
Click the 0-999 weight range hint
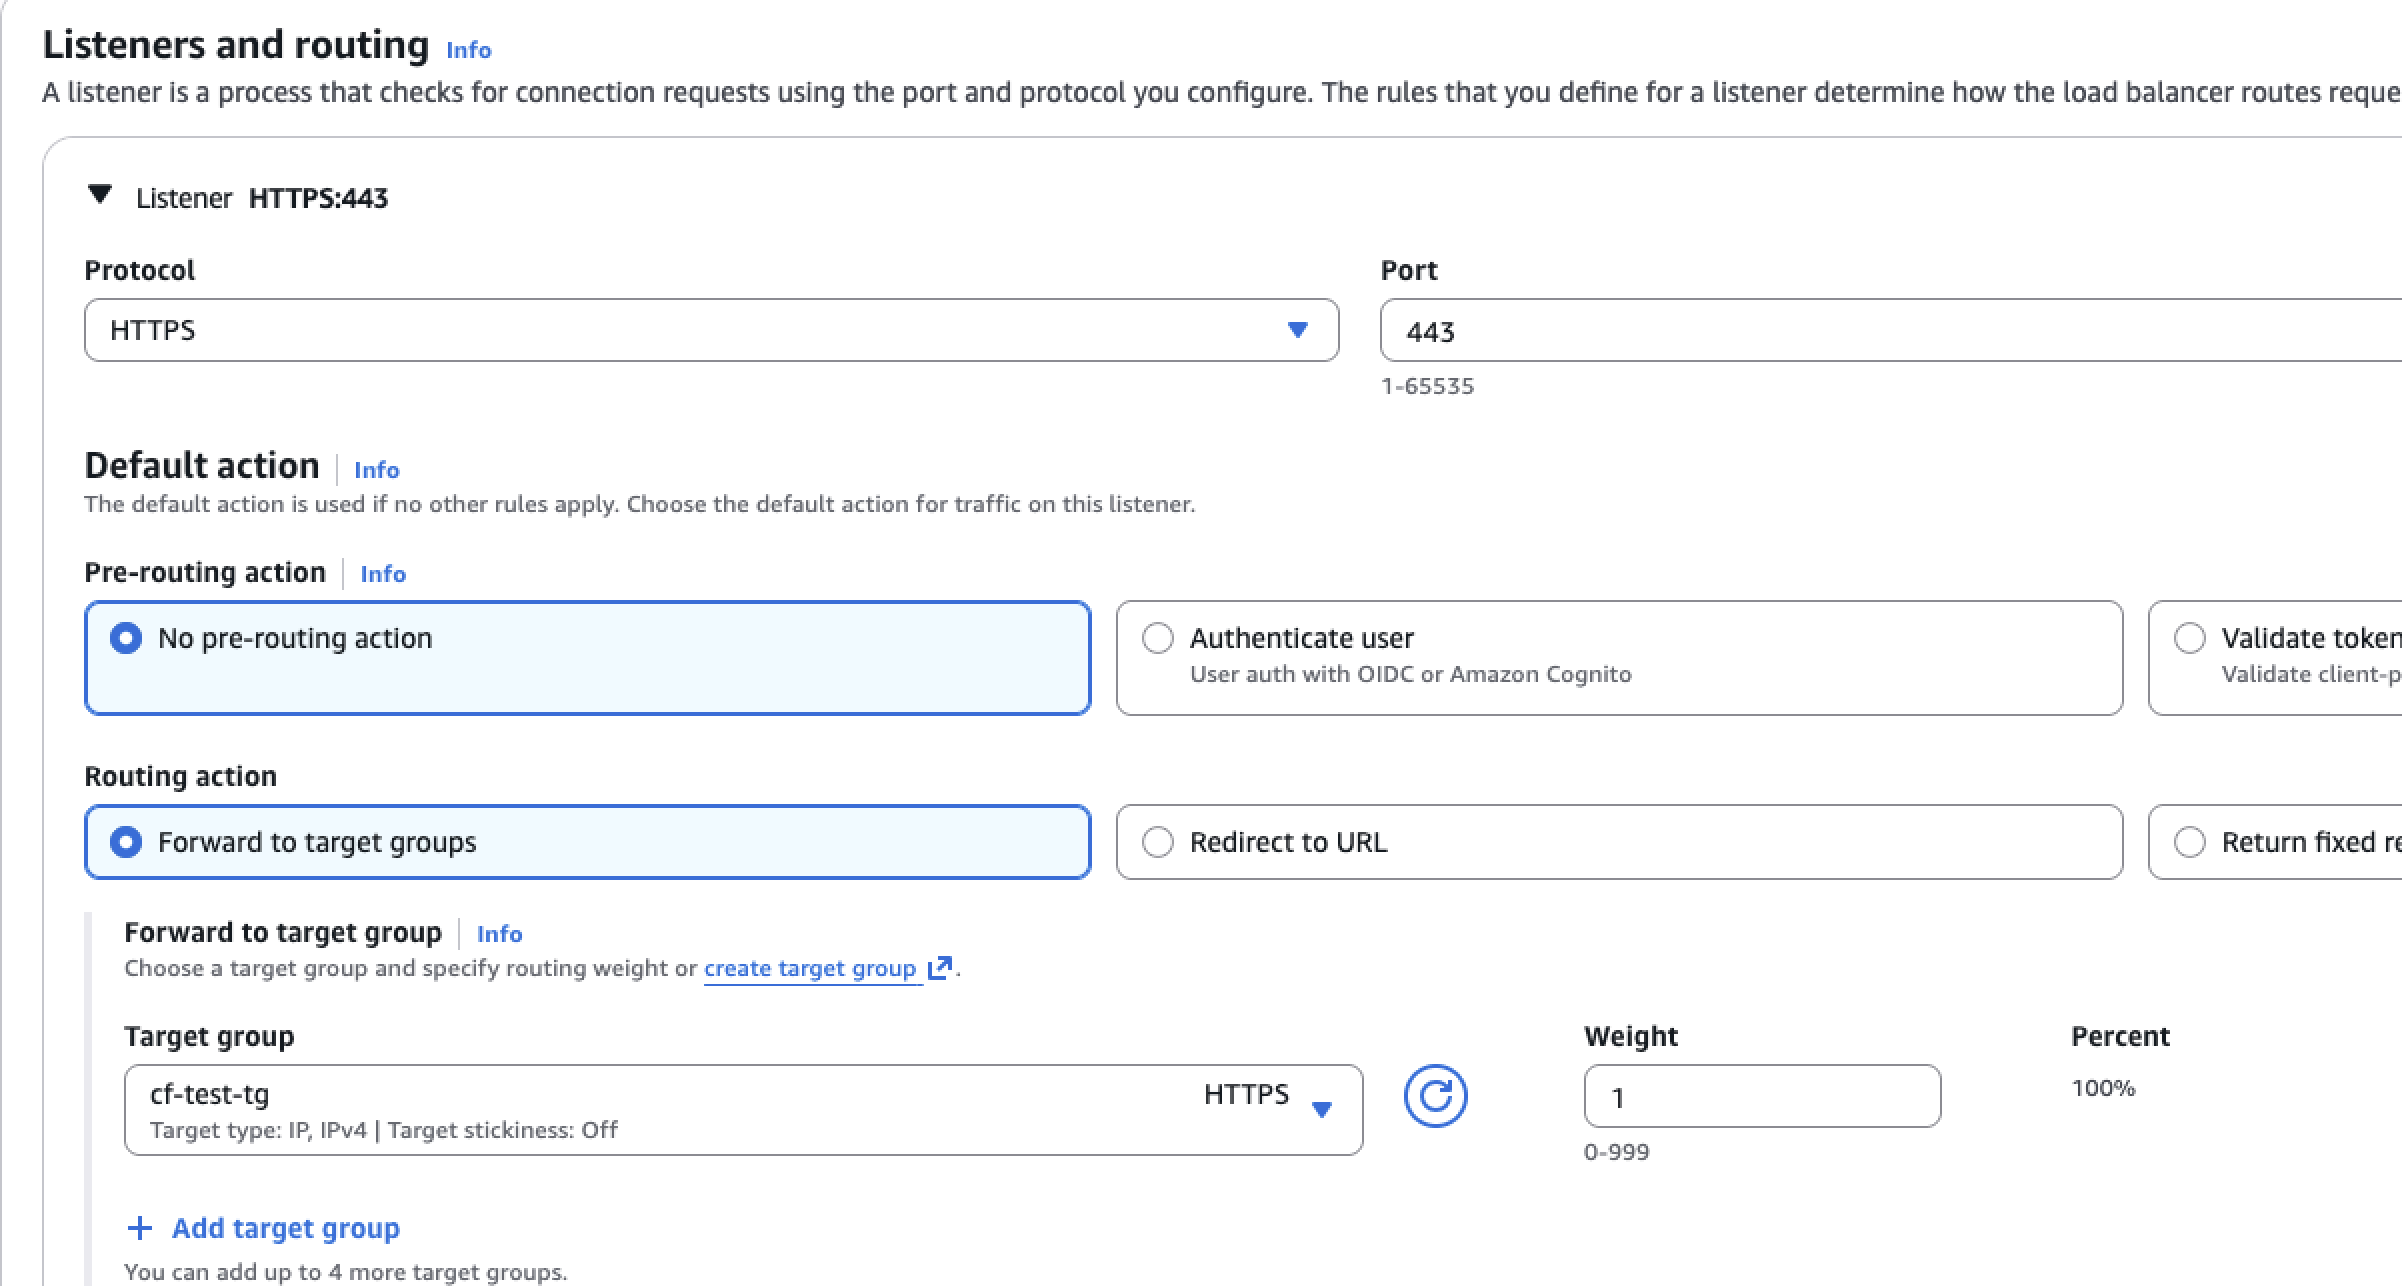click(1616, 1152)
